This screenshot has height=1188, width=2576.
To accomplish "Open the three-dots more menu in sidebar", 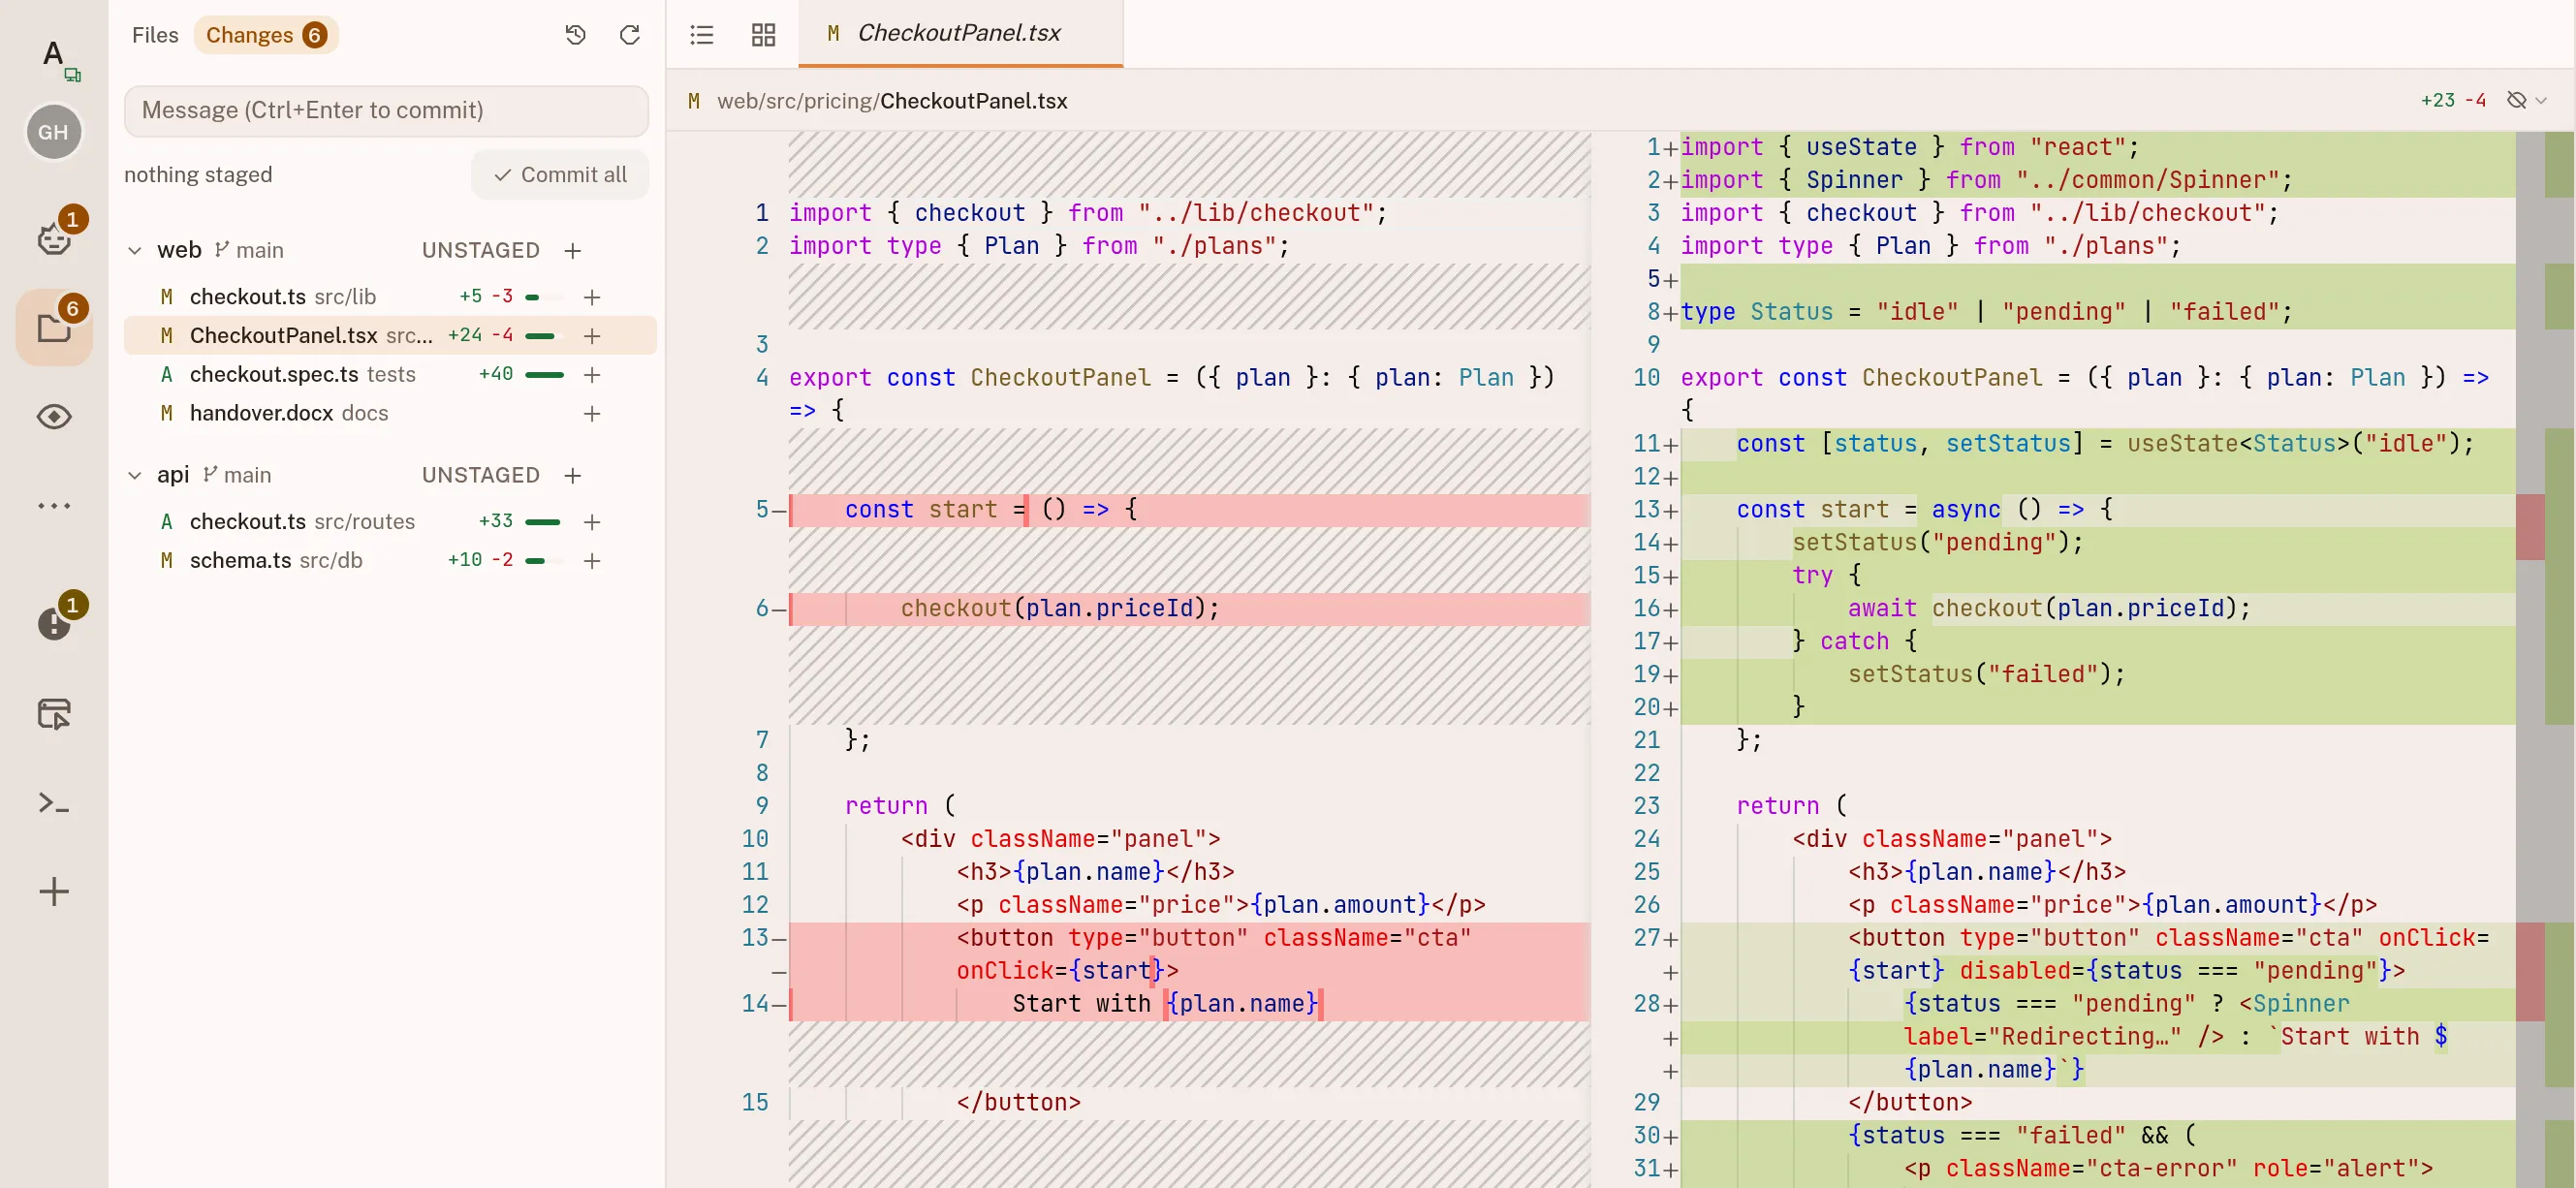I will pyautogui.click(x=54, y=506).
